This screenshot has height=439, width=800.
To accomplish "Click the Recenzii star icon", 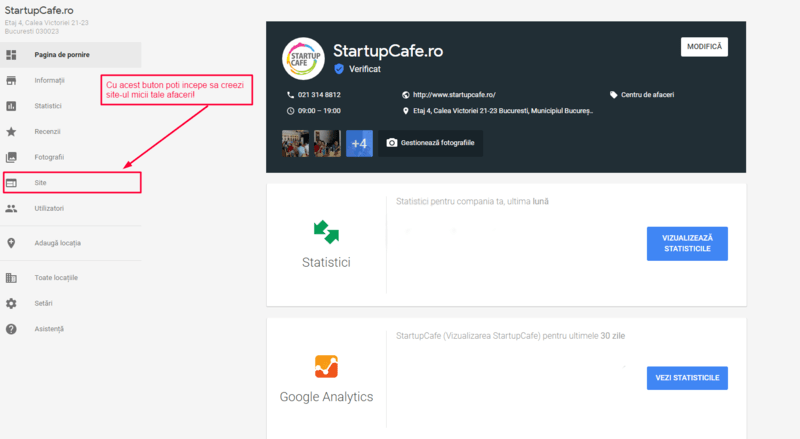I will [11, 132].
